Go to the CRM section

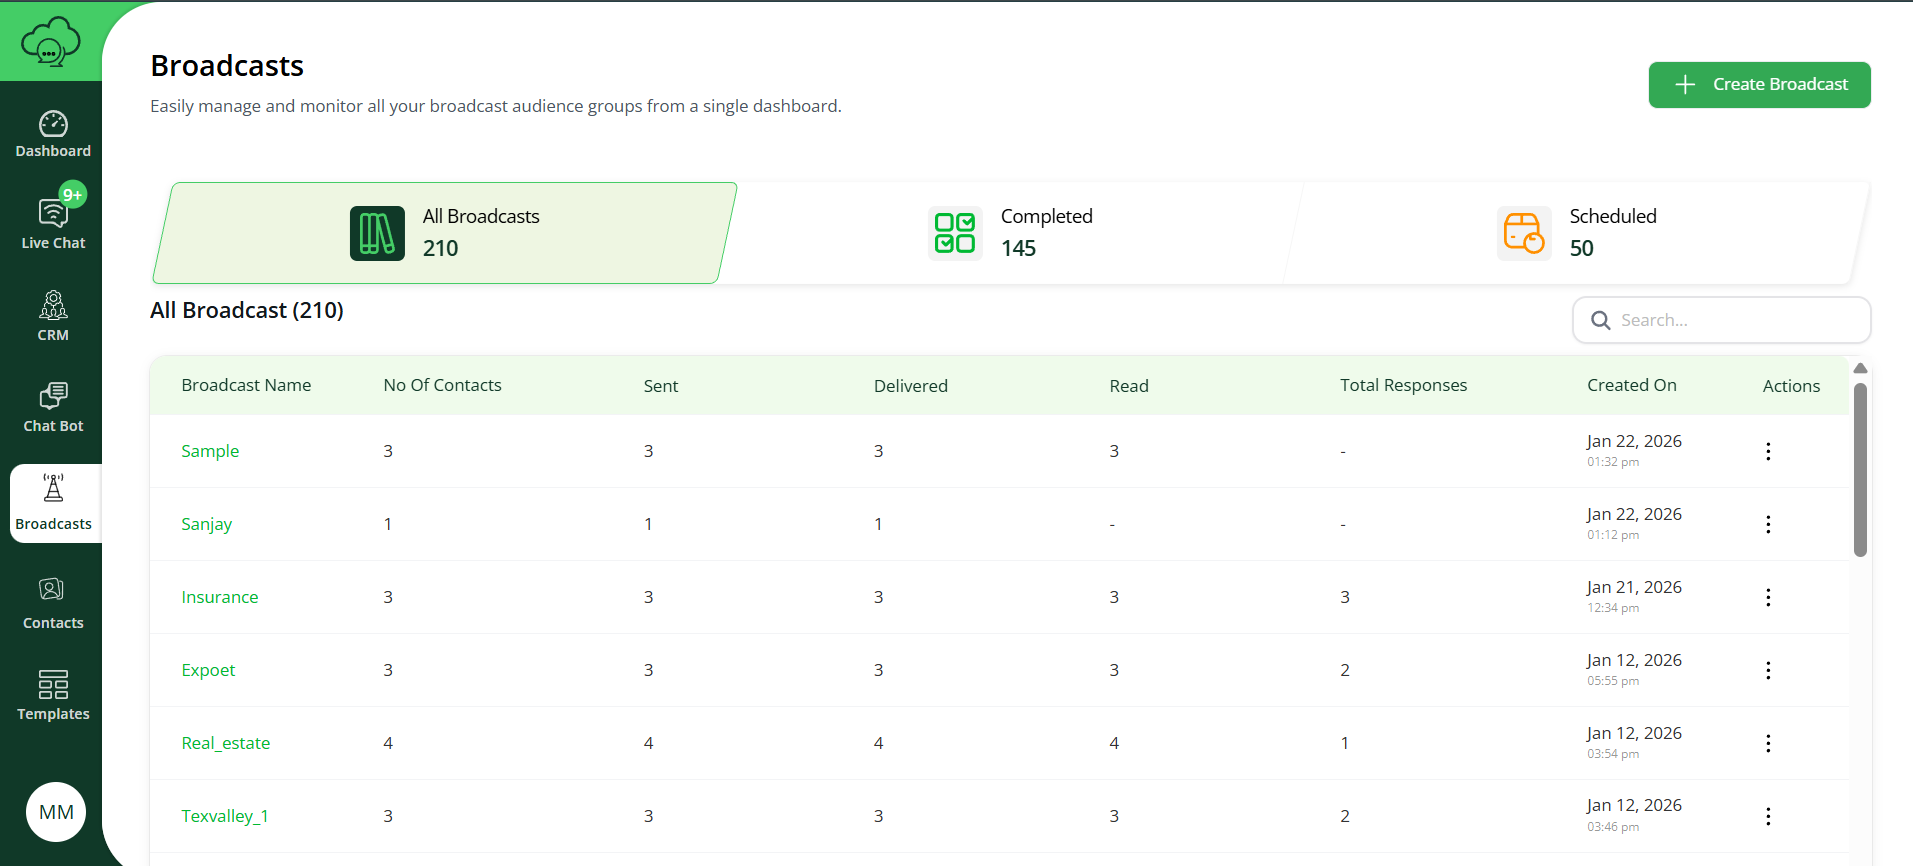tap(53, 315)
